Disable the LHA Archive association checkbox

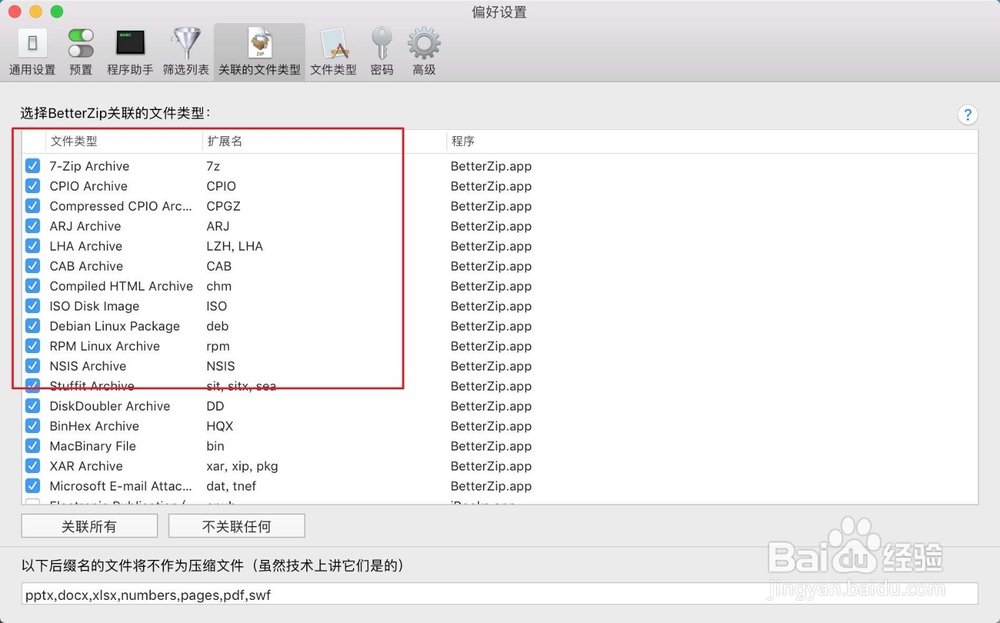click(x=33, y=246)
